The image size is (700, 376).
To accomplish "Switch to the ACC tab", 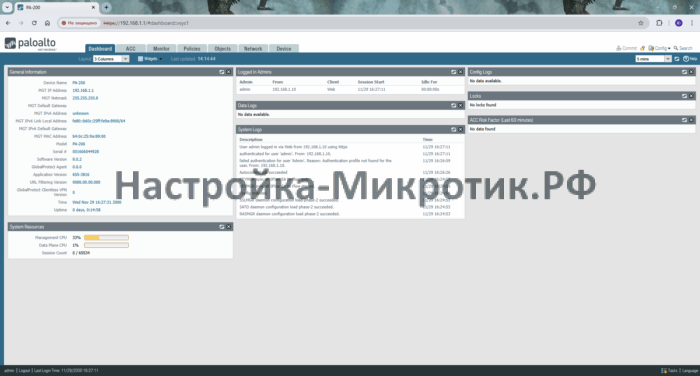I will tap(130, 49).
